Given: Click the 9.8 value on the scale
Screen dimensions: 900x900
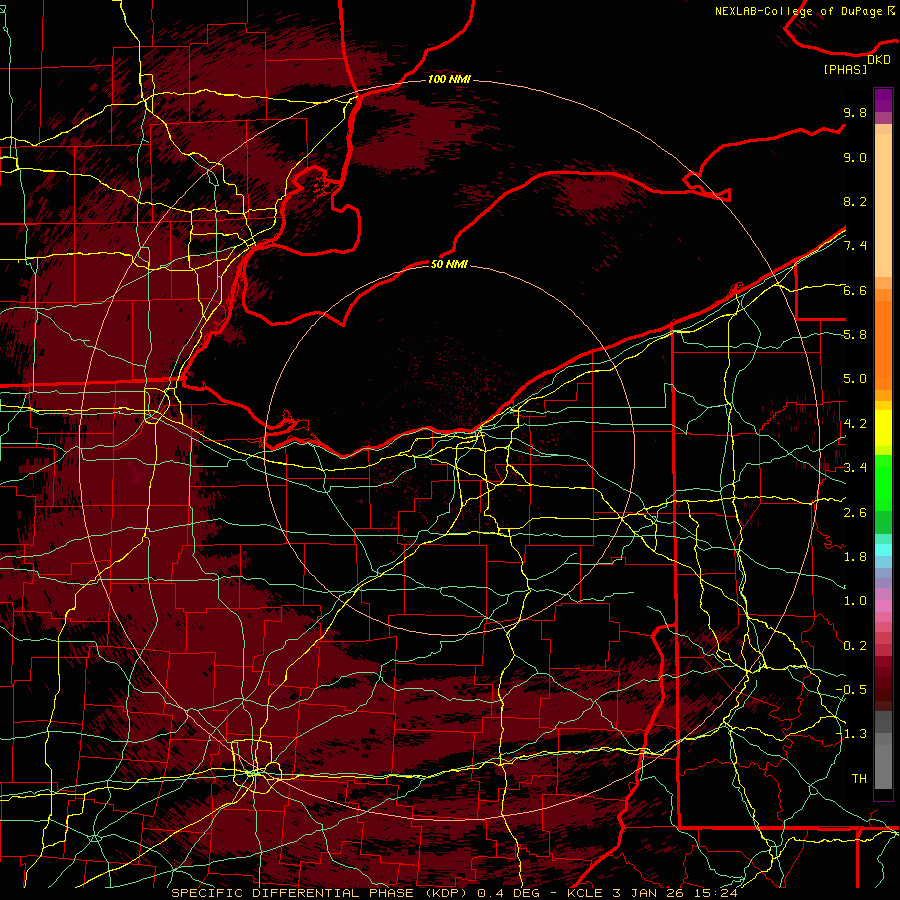Looking at the screenshot, I should [x=855, y=112].
